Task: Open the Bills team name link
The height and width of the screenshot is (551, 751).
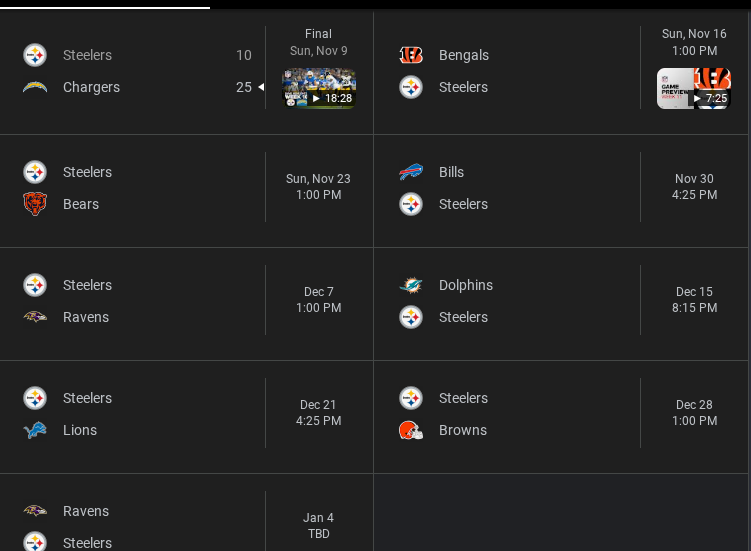Action: coord(451,172)
